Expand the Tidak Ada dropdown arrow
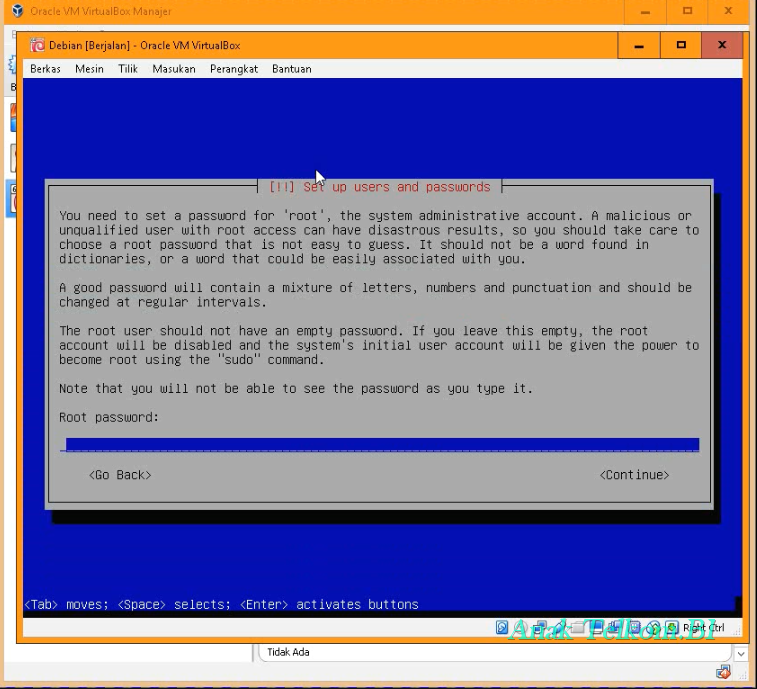This screenshot has width=757, height=689. tap(741, 654)
